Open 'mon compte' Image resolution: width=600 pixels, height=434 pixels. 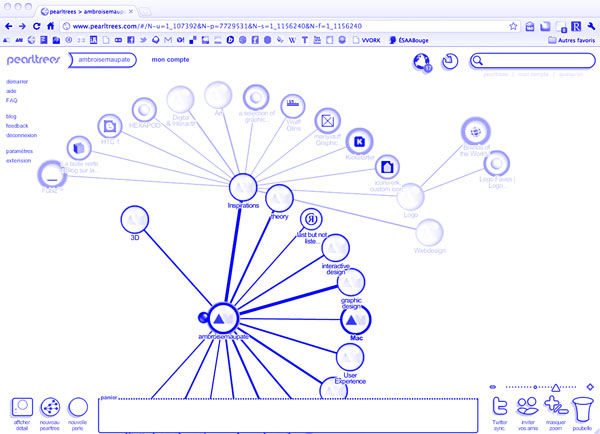(x=170, y=60)
